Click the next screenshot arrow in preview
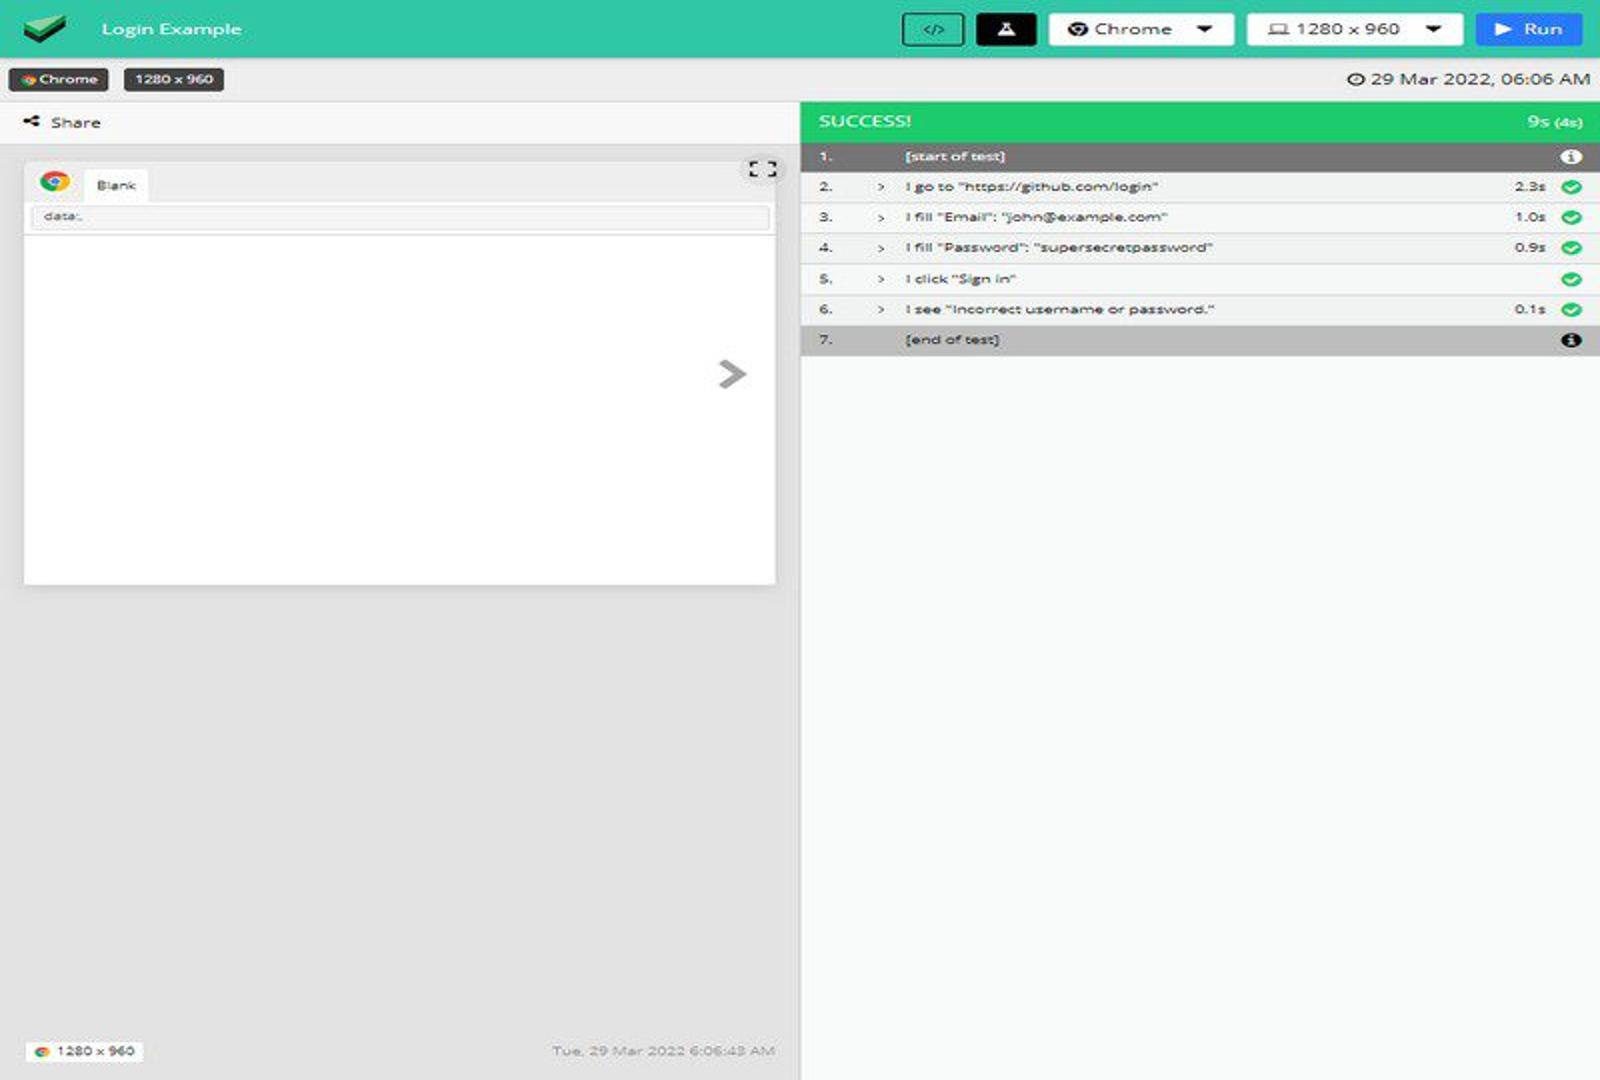Screen dimensions: 1600x1080 [732, 374]
